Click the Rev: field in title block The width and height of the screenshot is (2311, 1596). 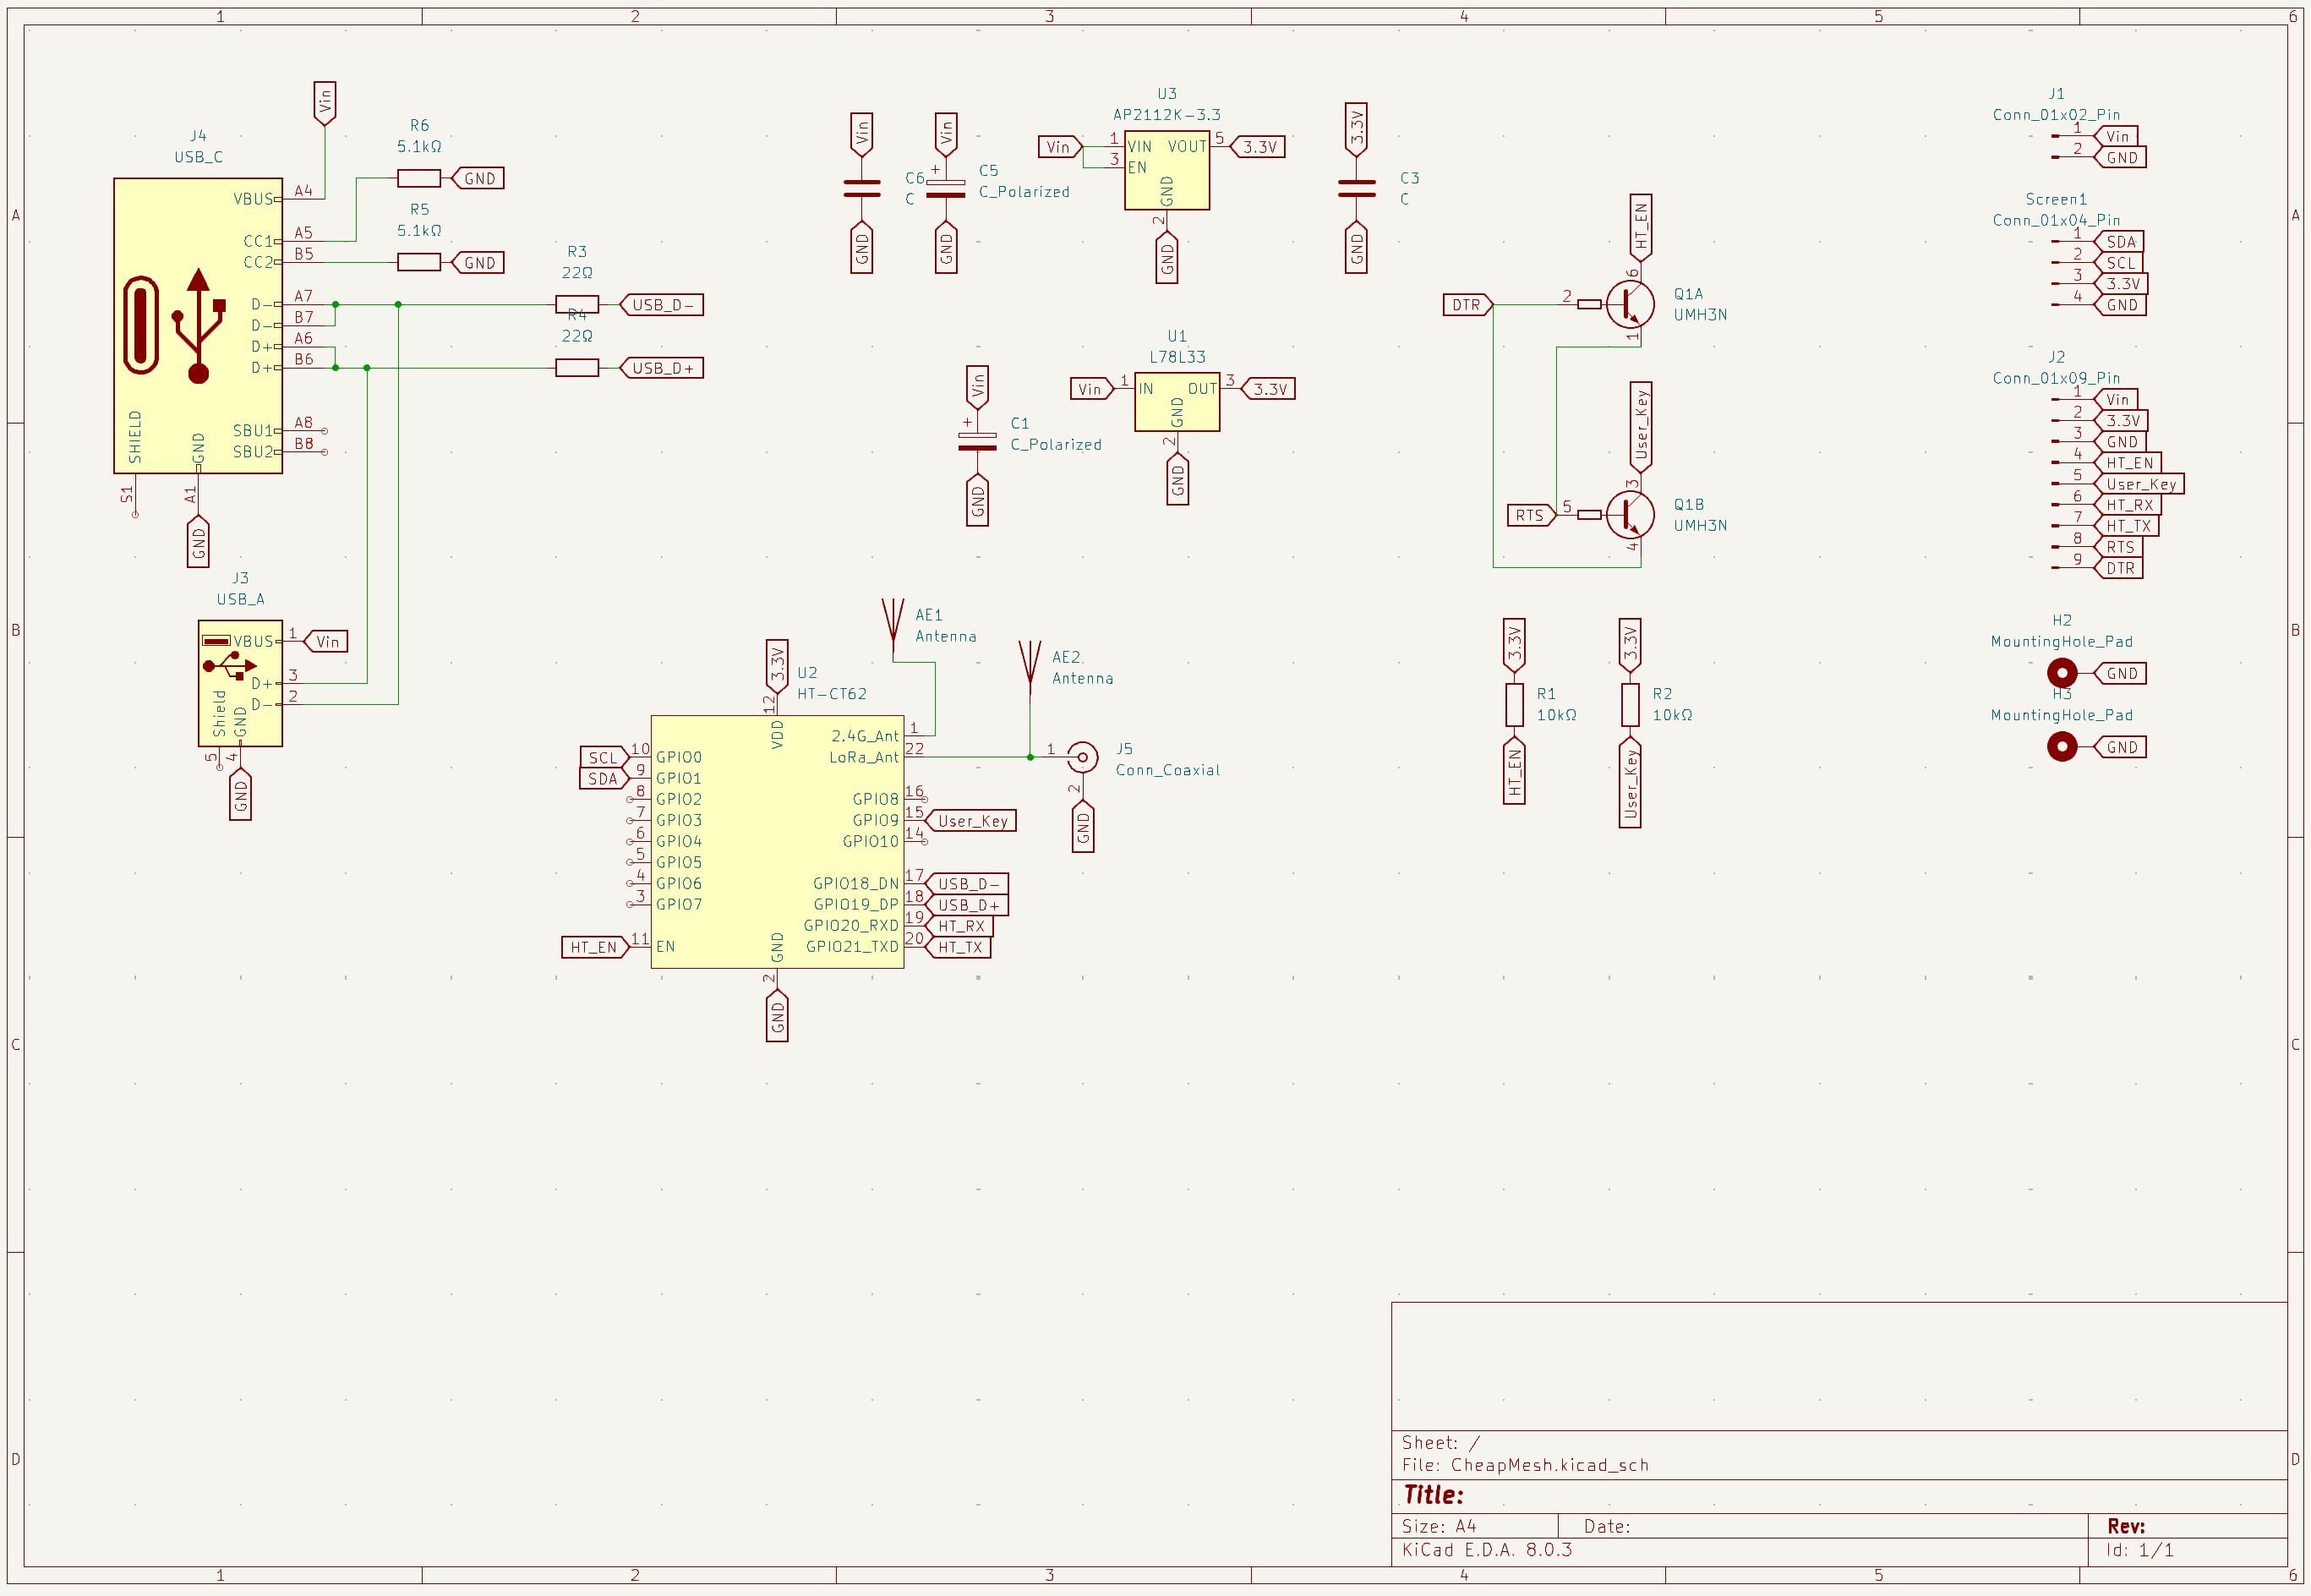tap(2126, 1526)
